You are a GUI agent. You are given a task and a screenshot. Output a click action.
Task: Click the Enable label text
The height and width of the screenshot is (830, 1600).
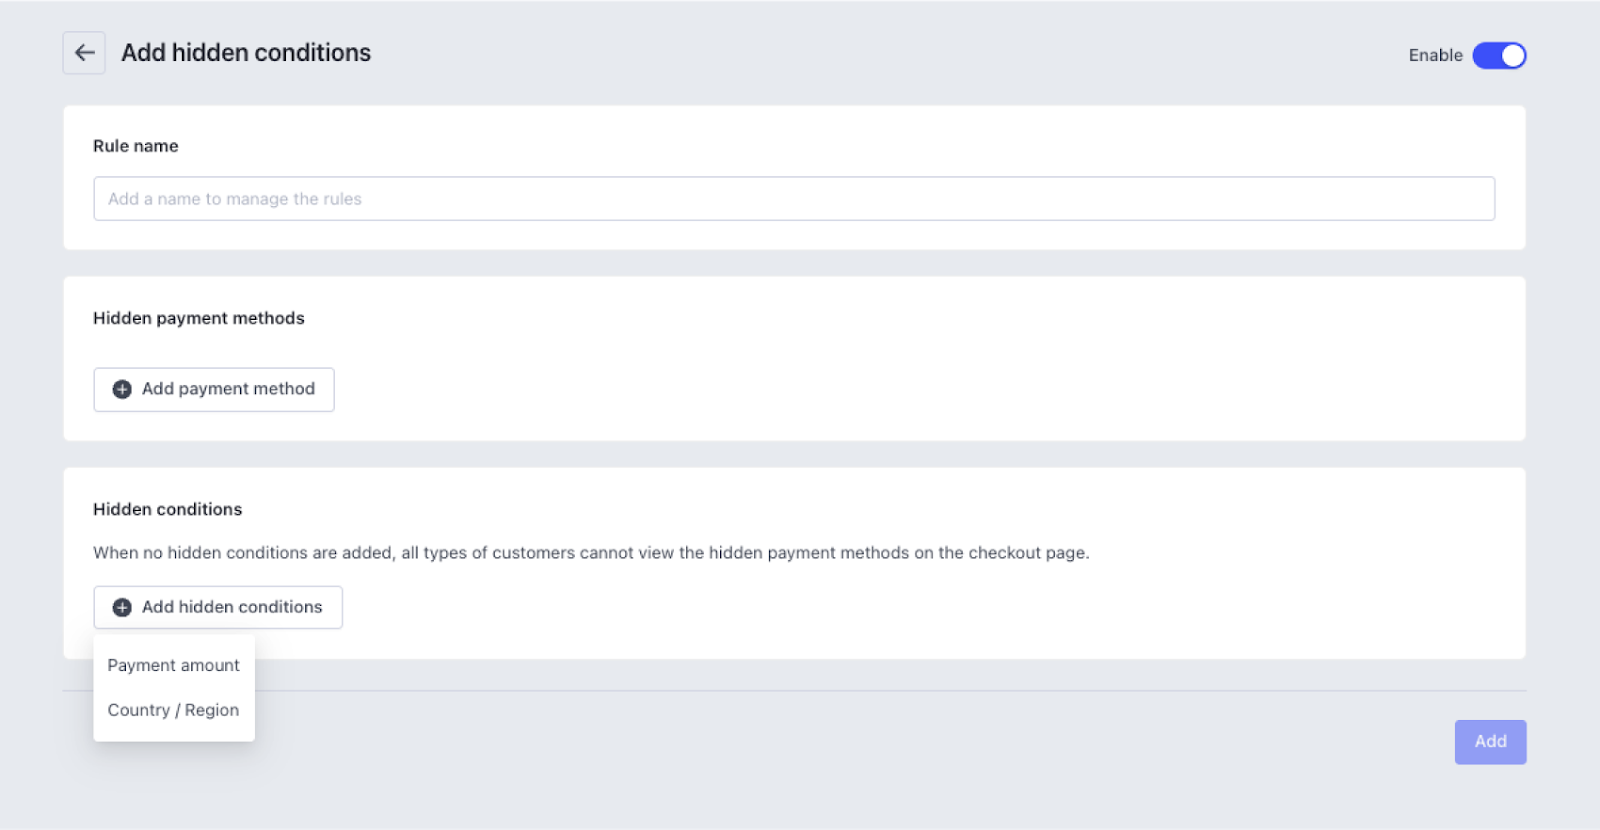[1435, 55]
